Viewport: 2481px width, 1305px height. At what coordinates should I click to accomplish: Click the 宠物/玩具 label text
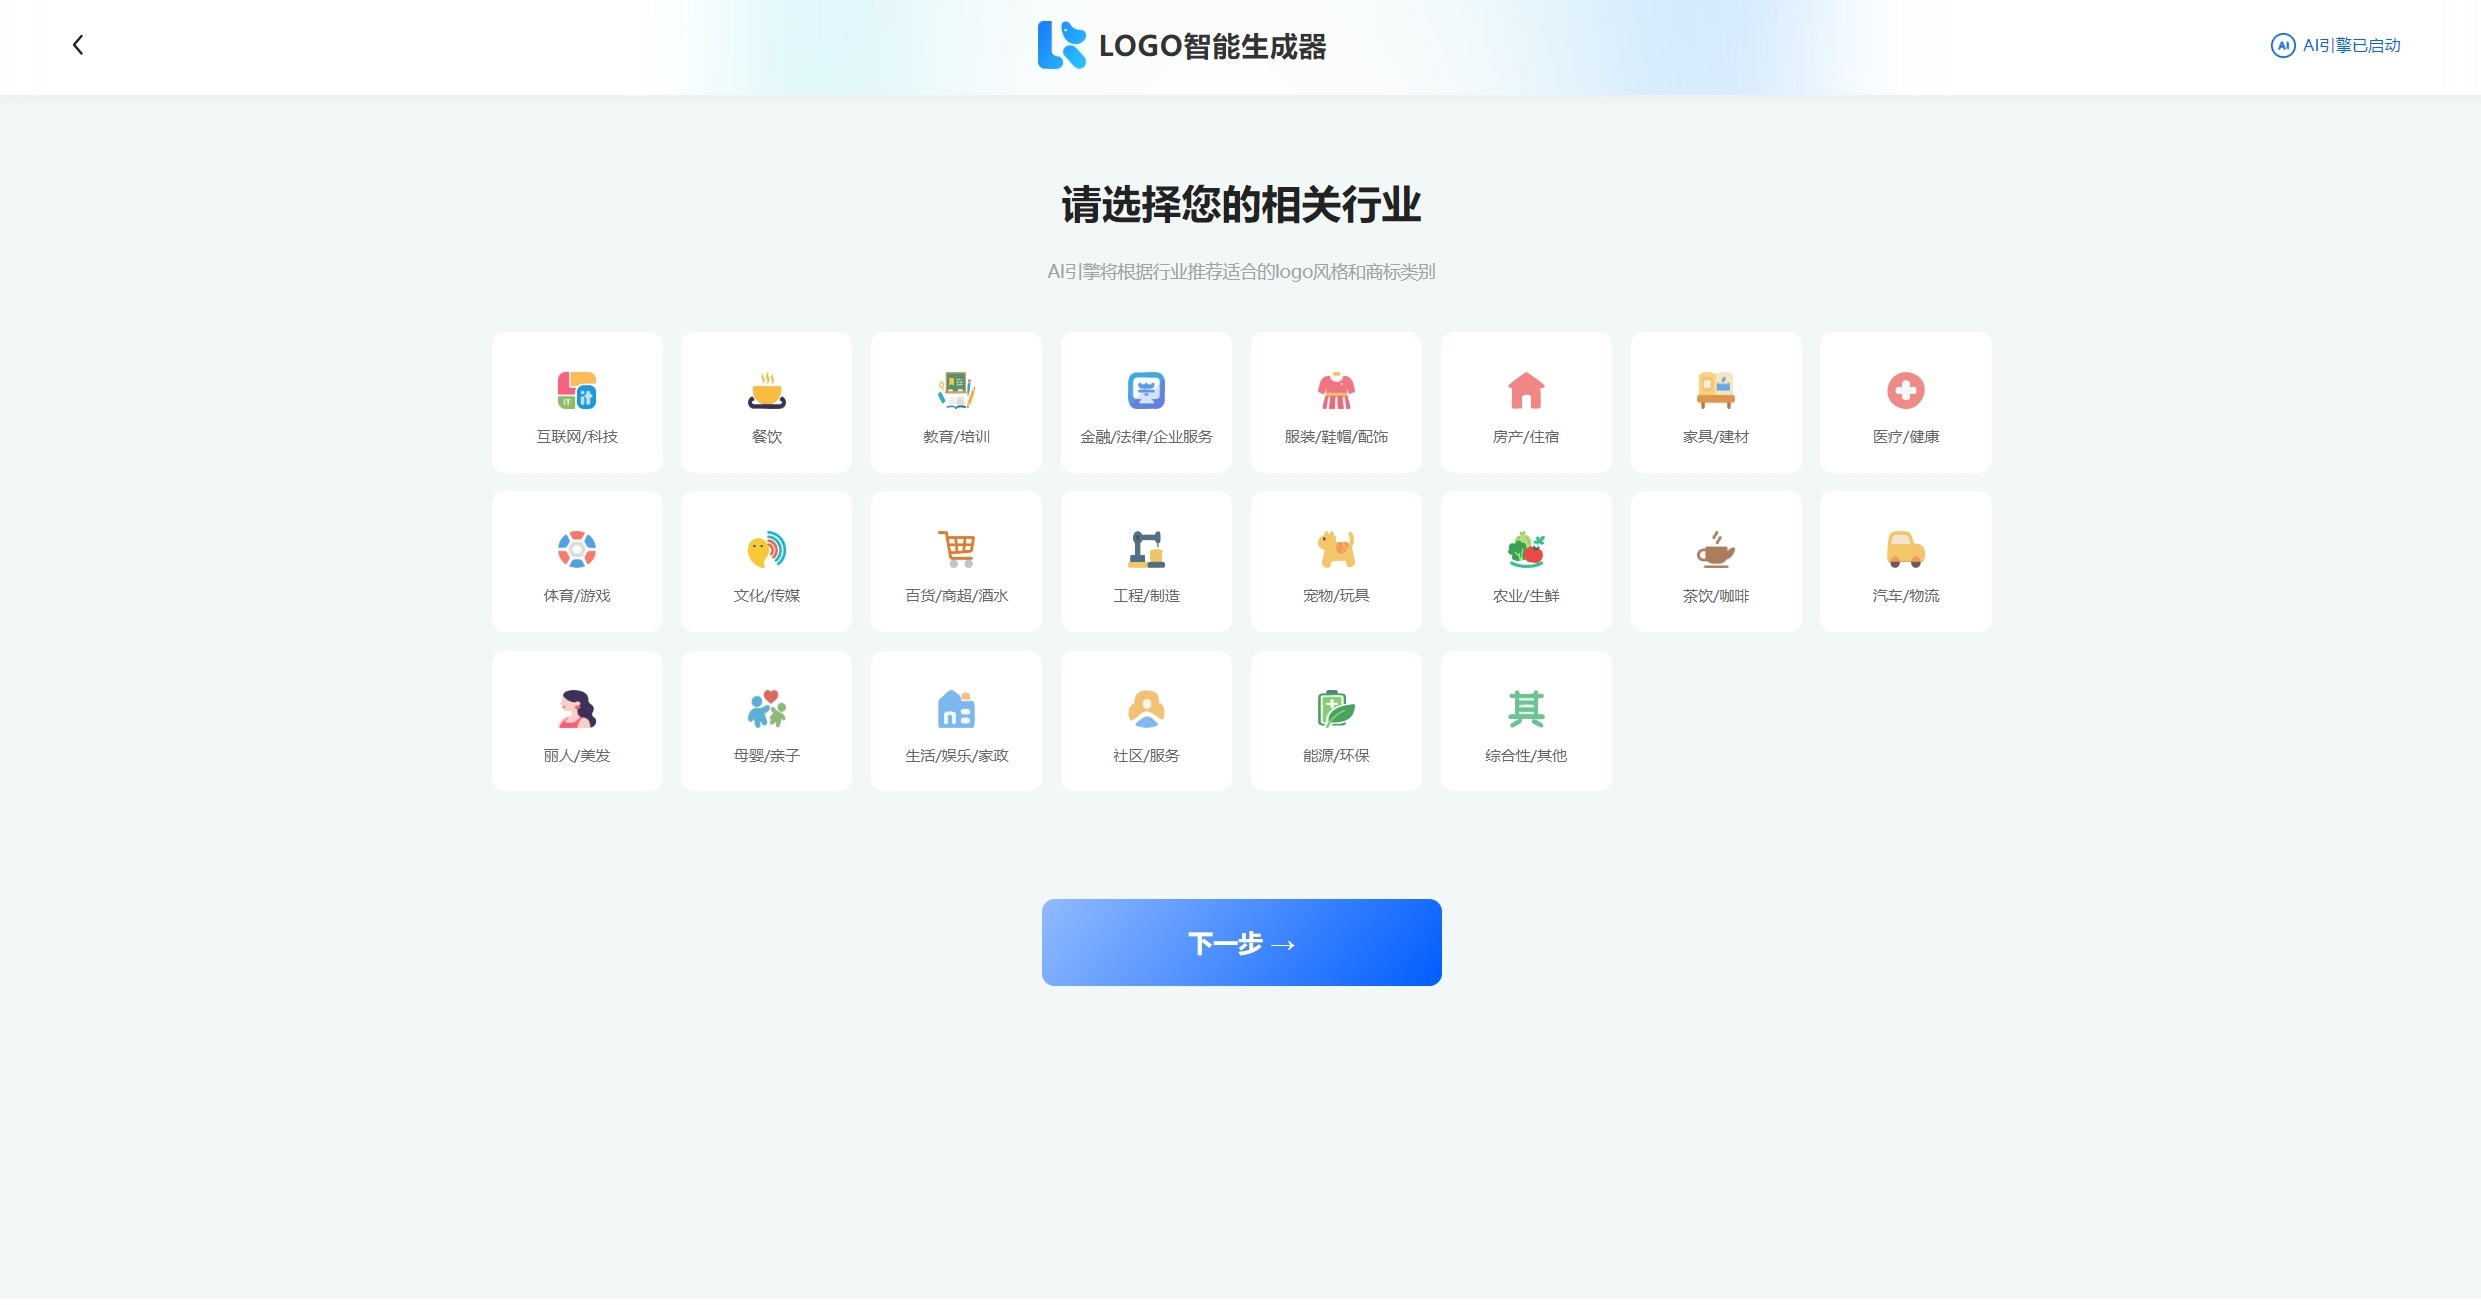pos(1336,595)
